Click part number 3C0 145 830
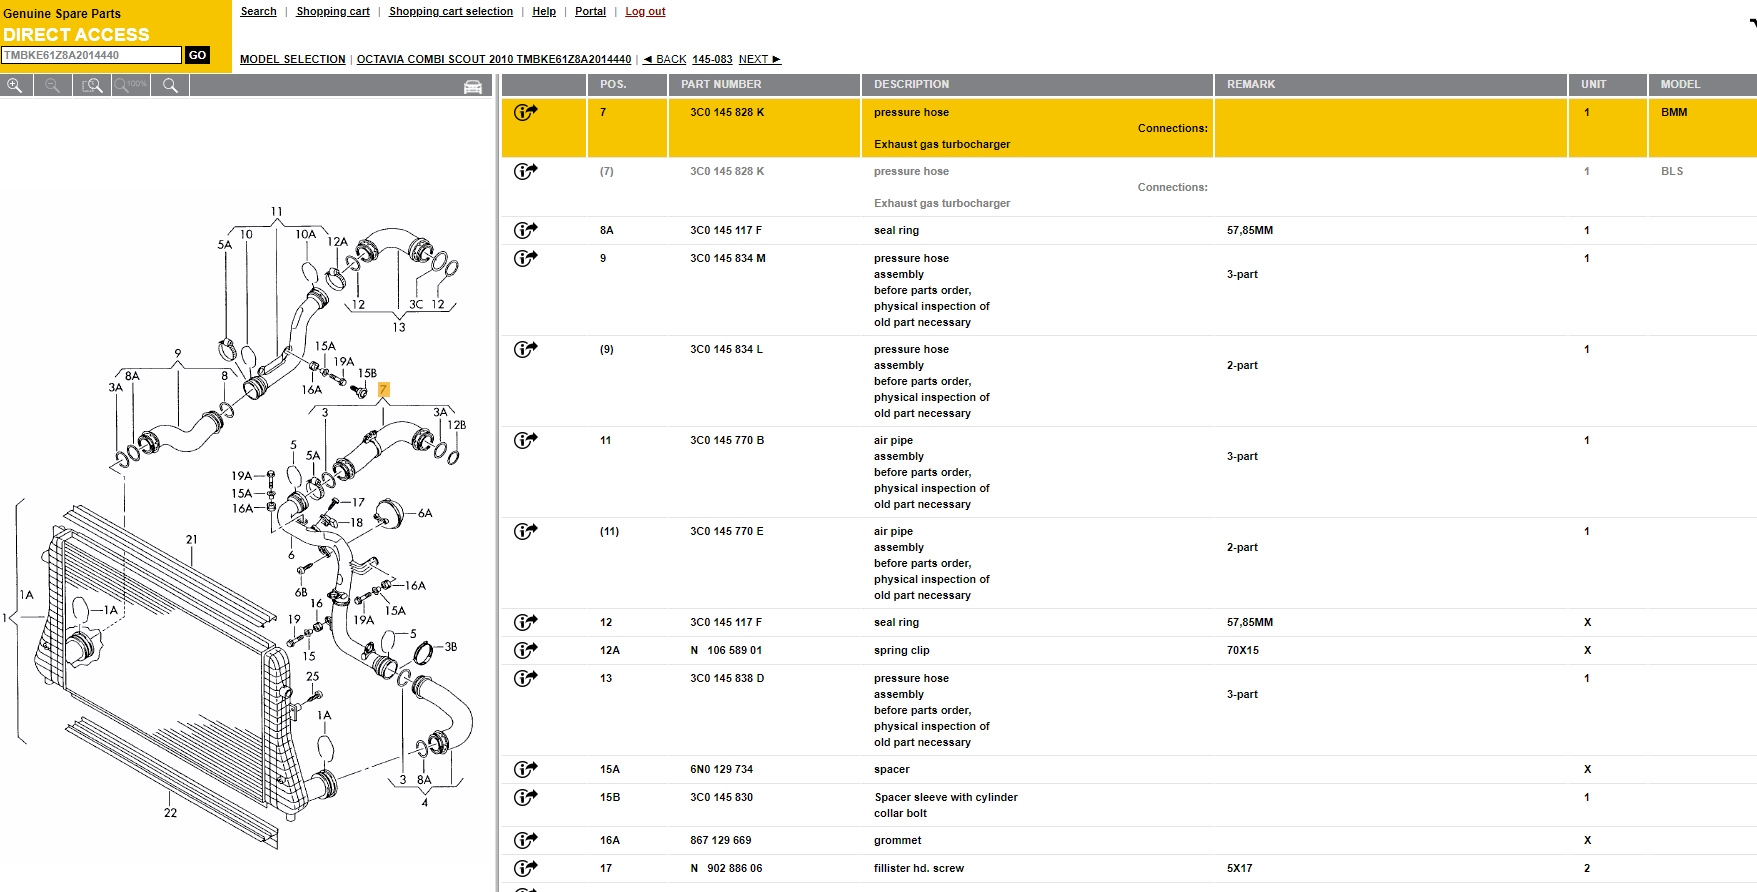 [721, 797]
